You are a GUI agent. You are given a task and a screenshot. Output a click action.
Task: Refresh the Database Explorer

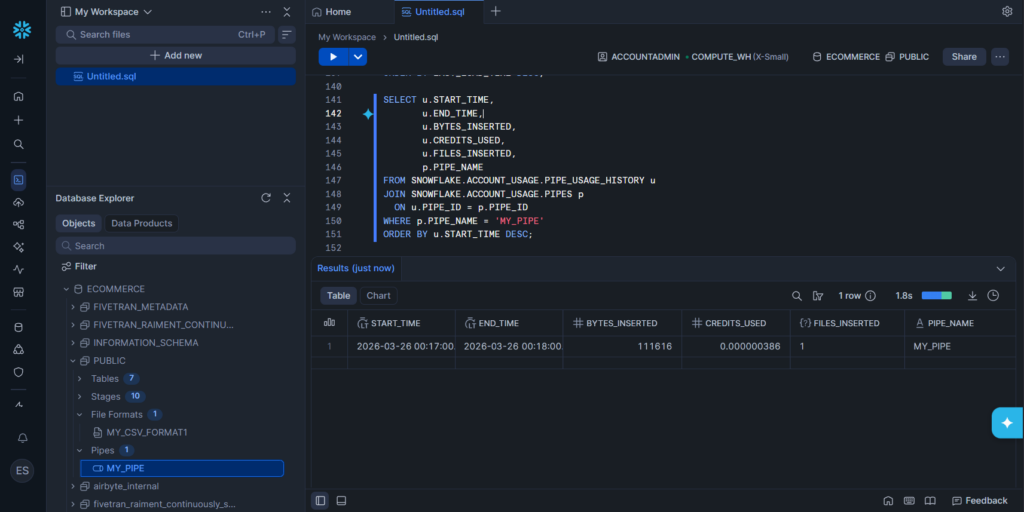[x=266, y=198]
